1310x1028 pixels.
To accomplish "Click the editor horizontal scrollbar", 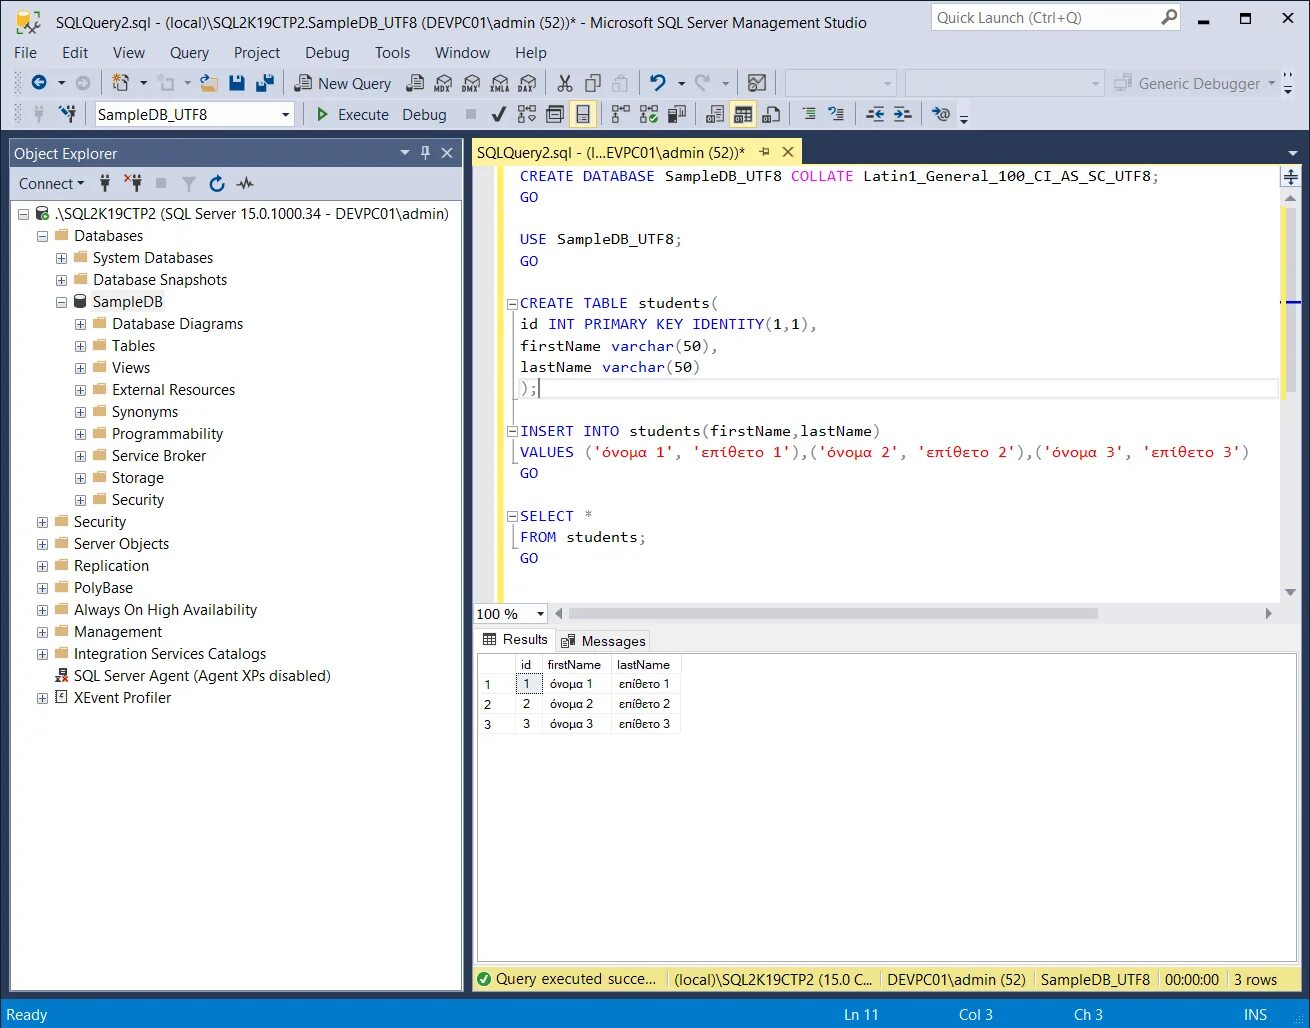I will [x=833, y=614].
